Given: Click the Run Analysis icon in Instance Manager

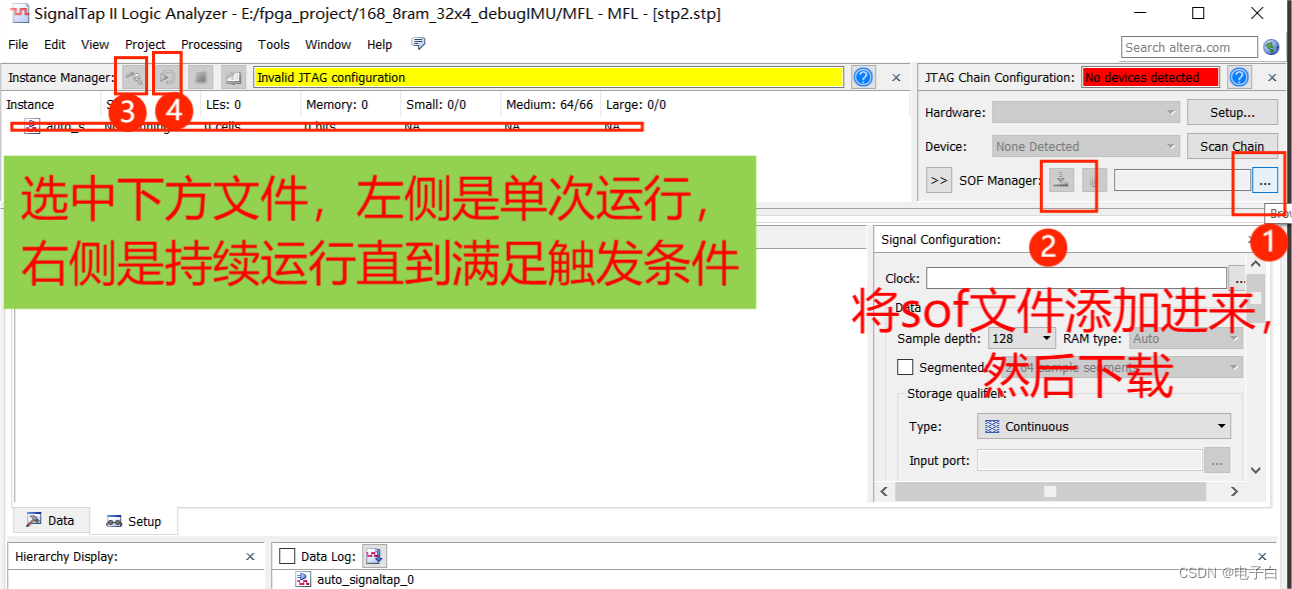Looking at the screenshot, I should click(133, 77).
